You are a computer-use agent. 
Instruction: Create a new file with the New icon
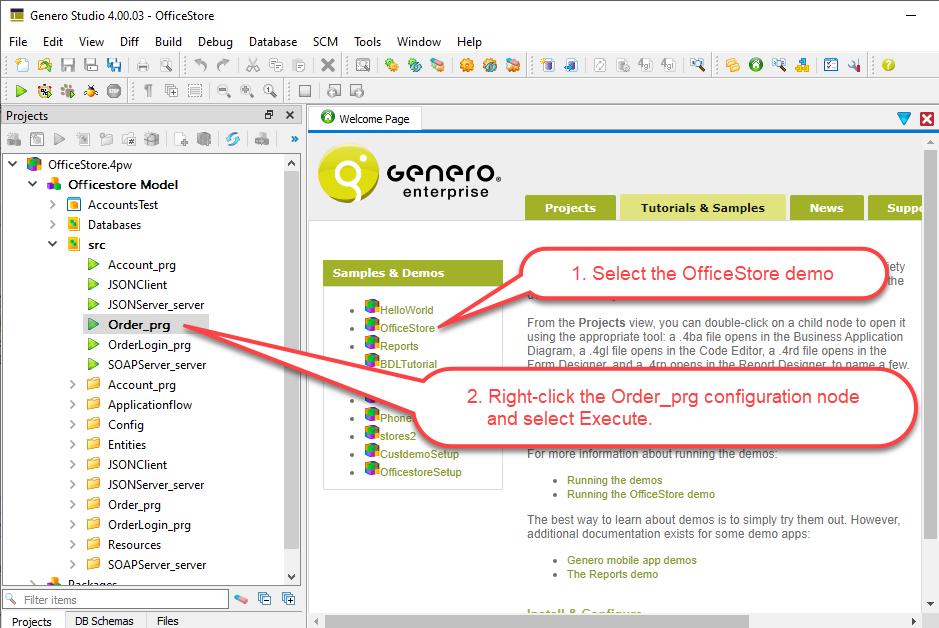[x=20, y=64]
